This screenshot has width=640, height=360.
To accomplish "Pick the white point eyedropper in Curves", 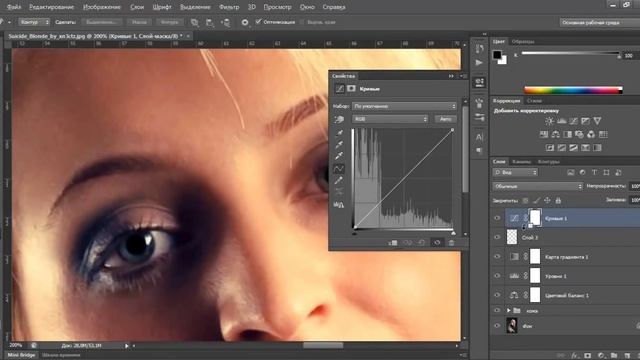I will (x=339, y=156).
